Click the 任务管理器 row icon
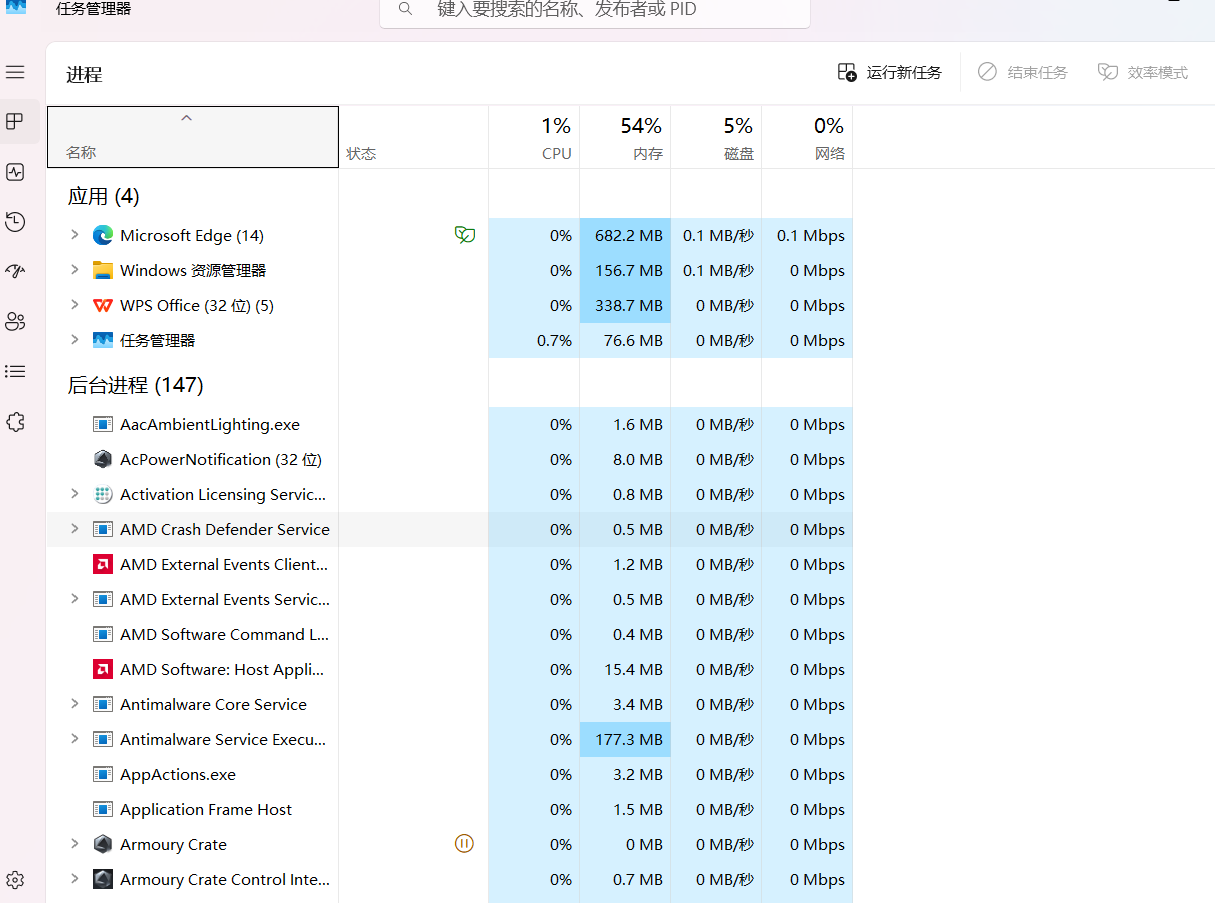 pos(102,340)
